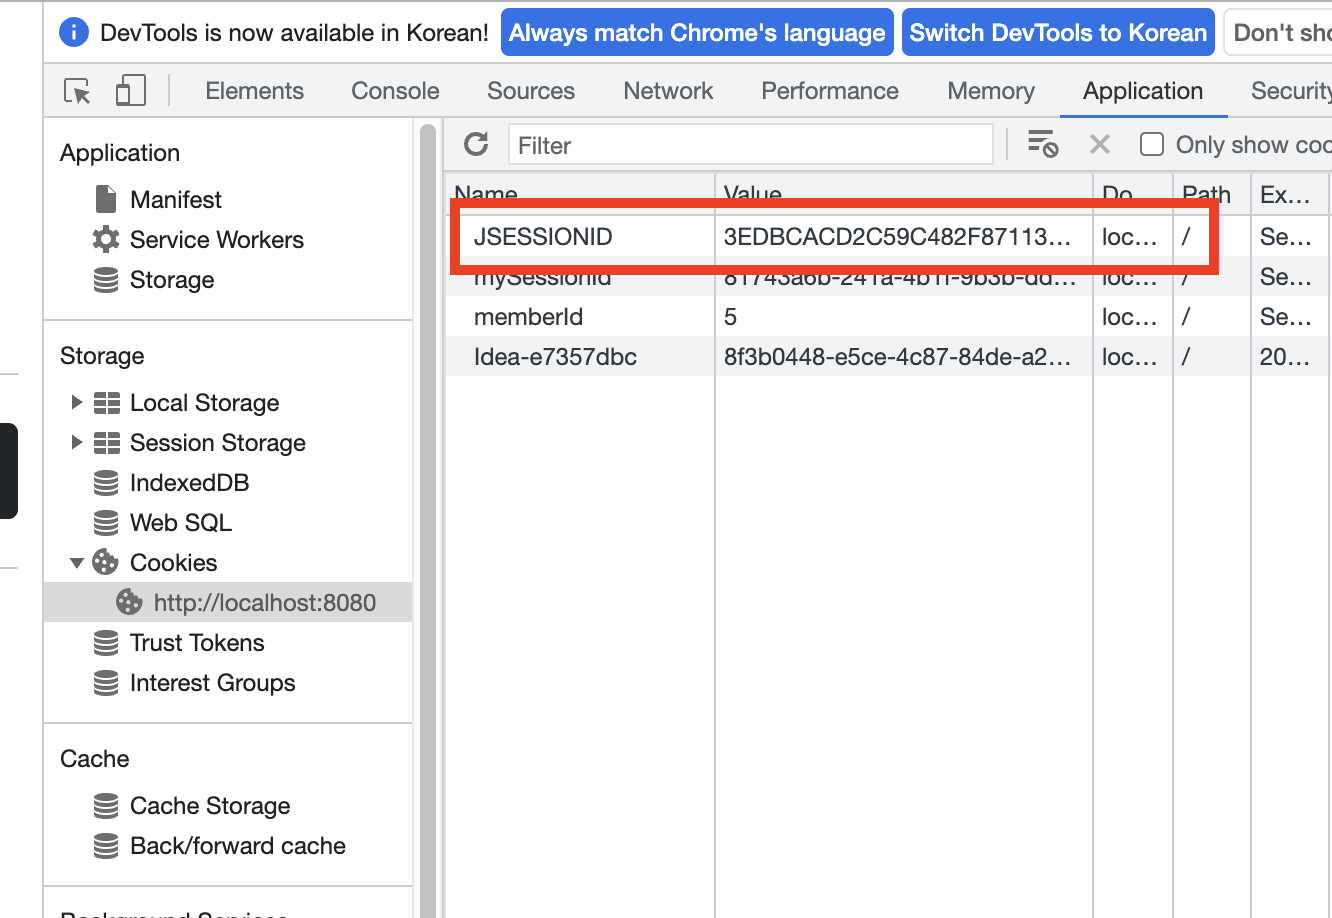Select the http://localhost:8080 cookies entry
This screenshot has height=918, width=1332.
[x=228, y=602]
